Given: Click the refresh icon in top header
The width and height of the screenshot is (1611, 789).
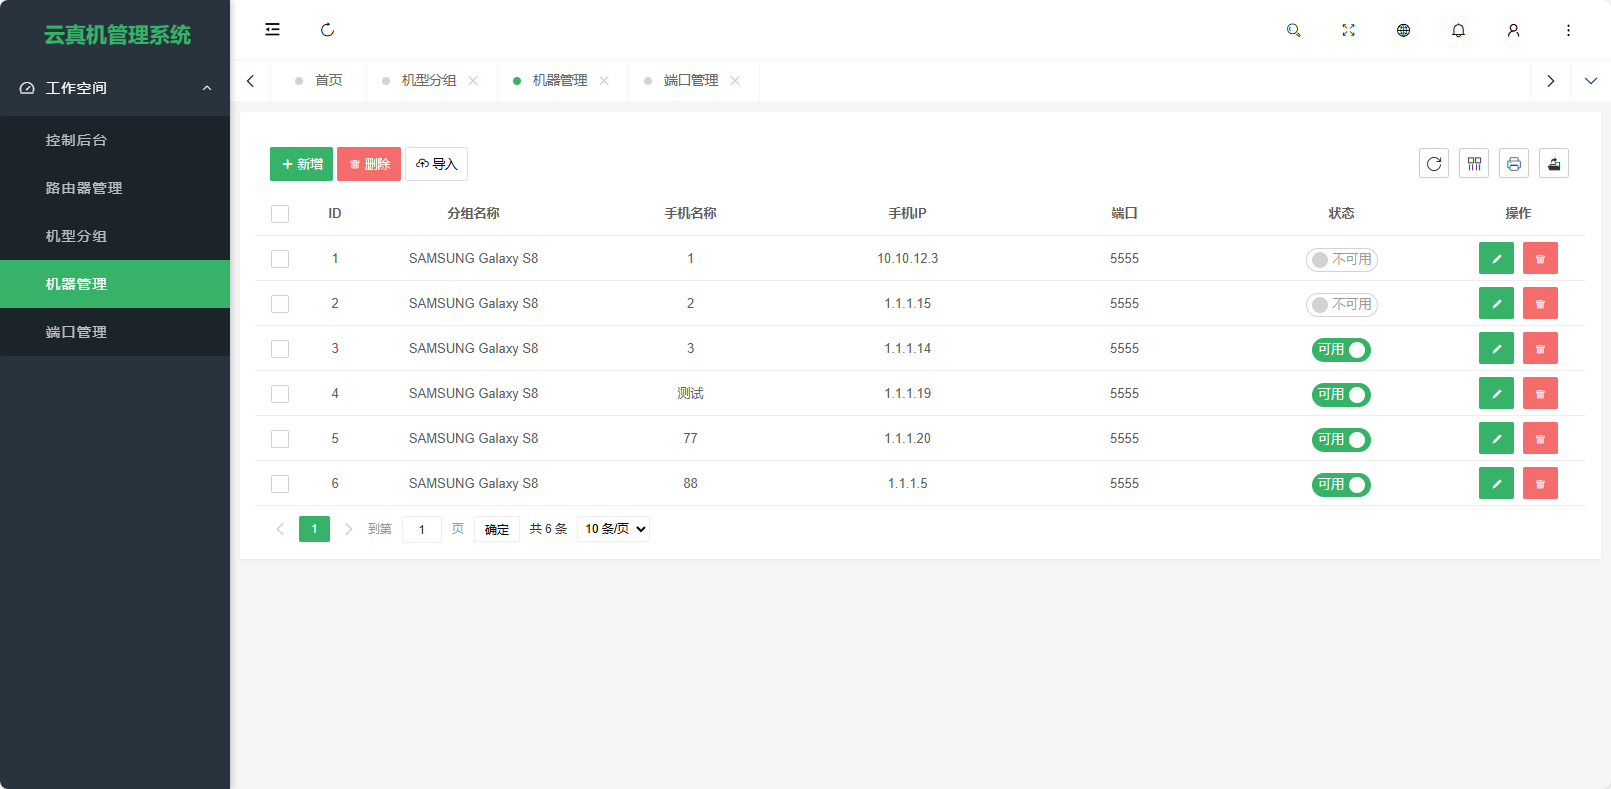Looking at the screenshot, I should pyautogui.click(x=327, y=30).
